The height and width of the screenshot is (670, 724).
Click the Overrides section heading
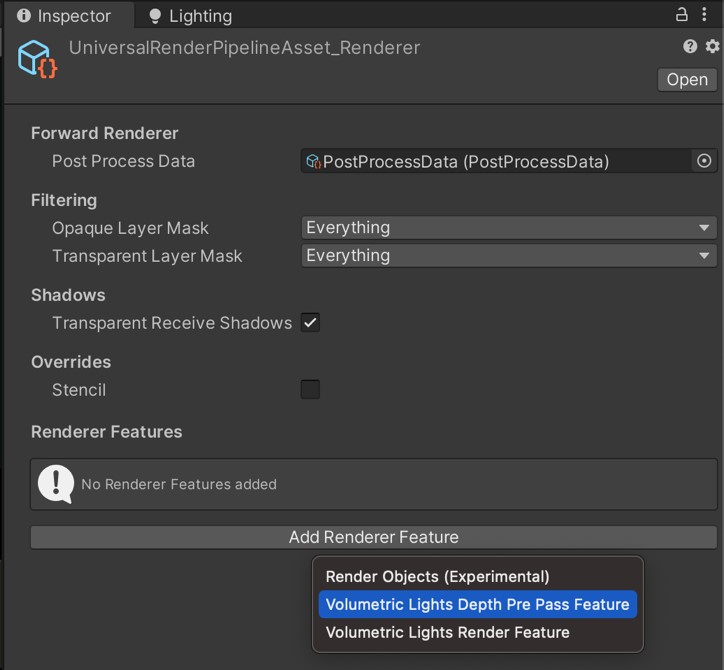point(71,362)
